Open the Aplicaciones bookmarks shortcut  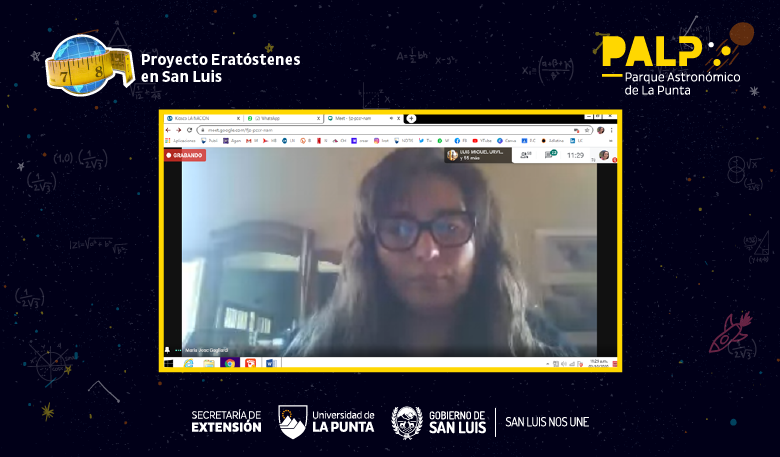[x=181, y=141]
